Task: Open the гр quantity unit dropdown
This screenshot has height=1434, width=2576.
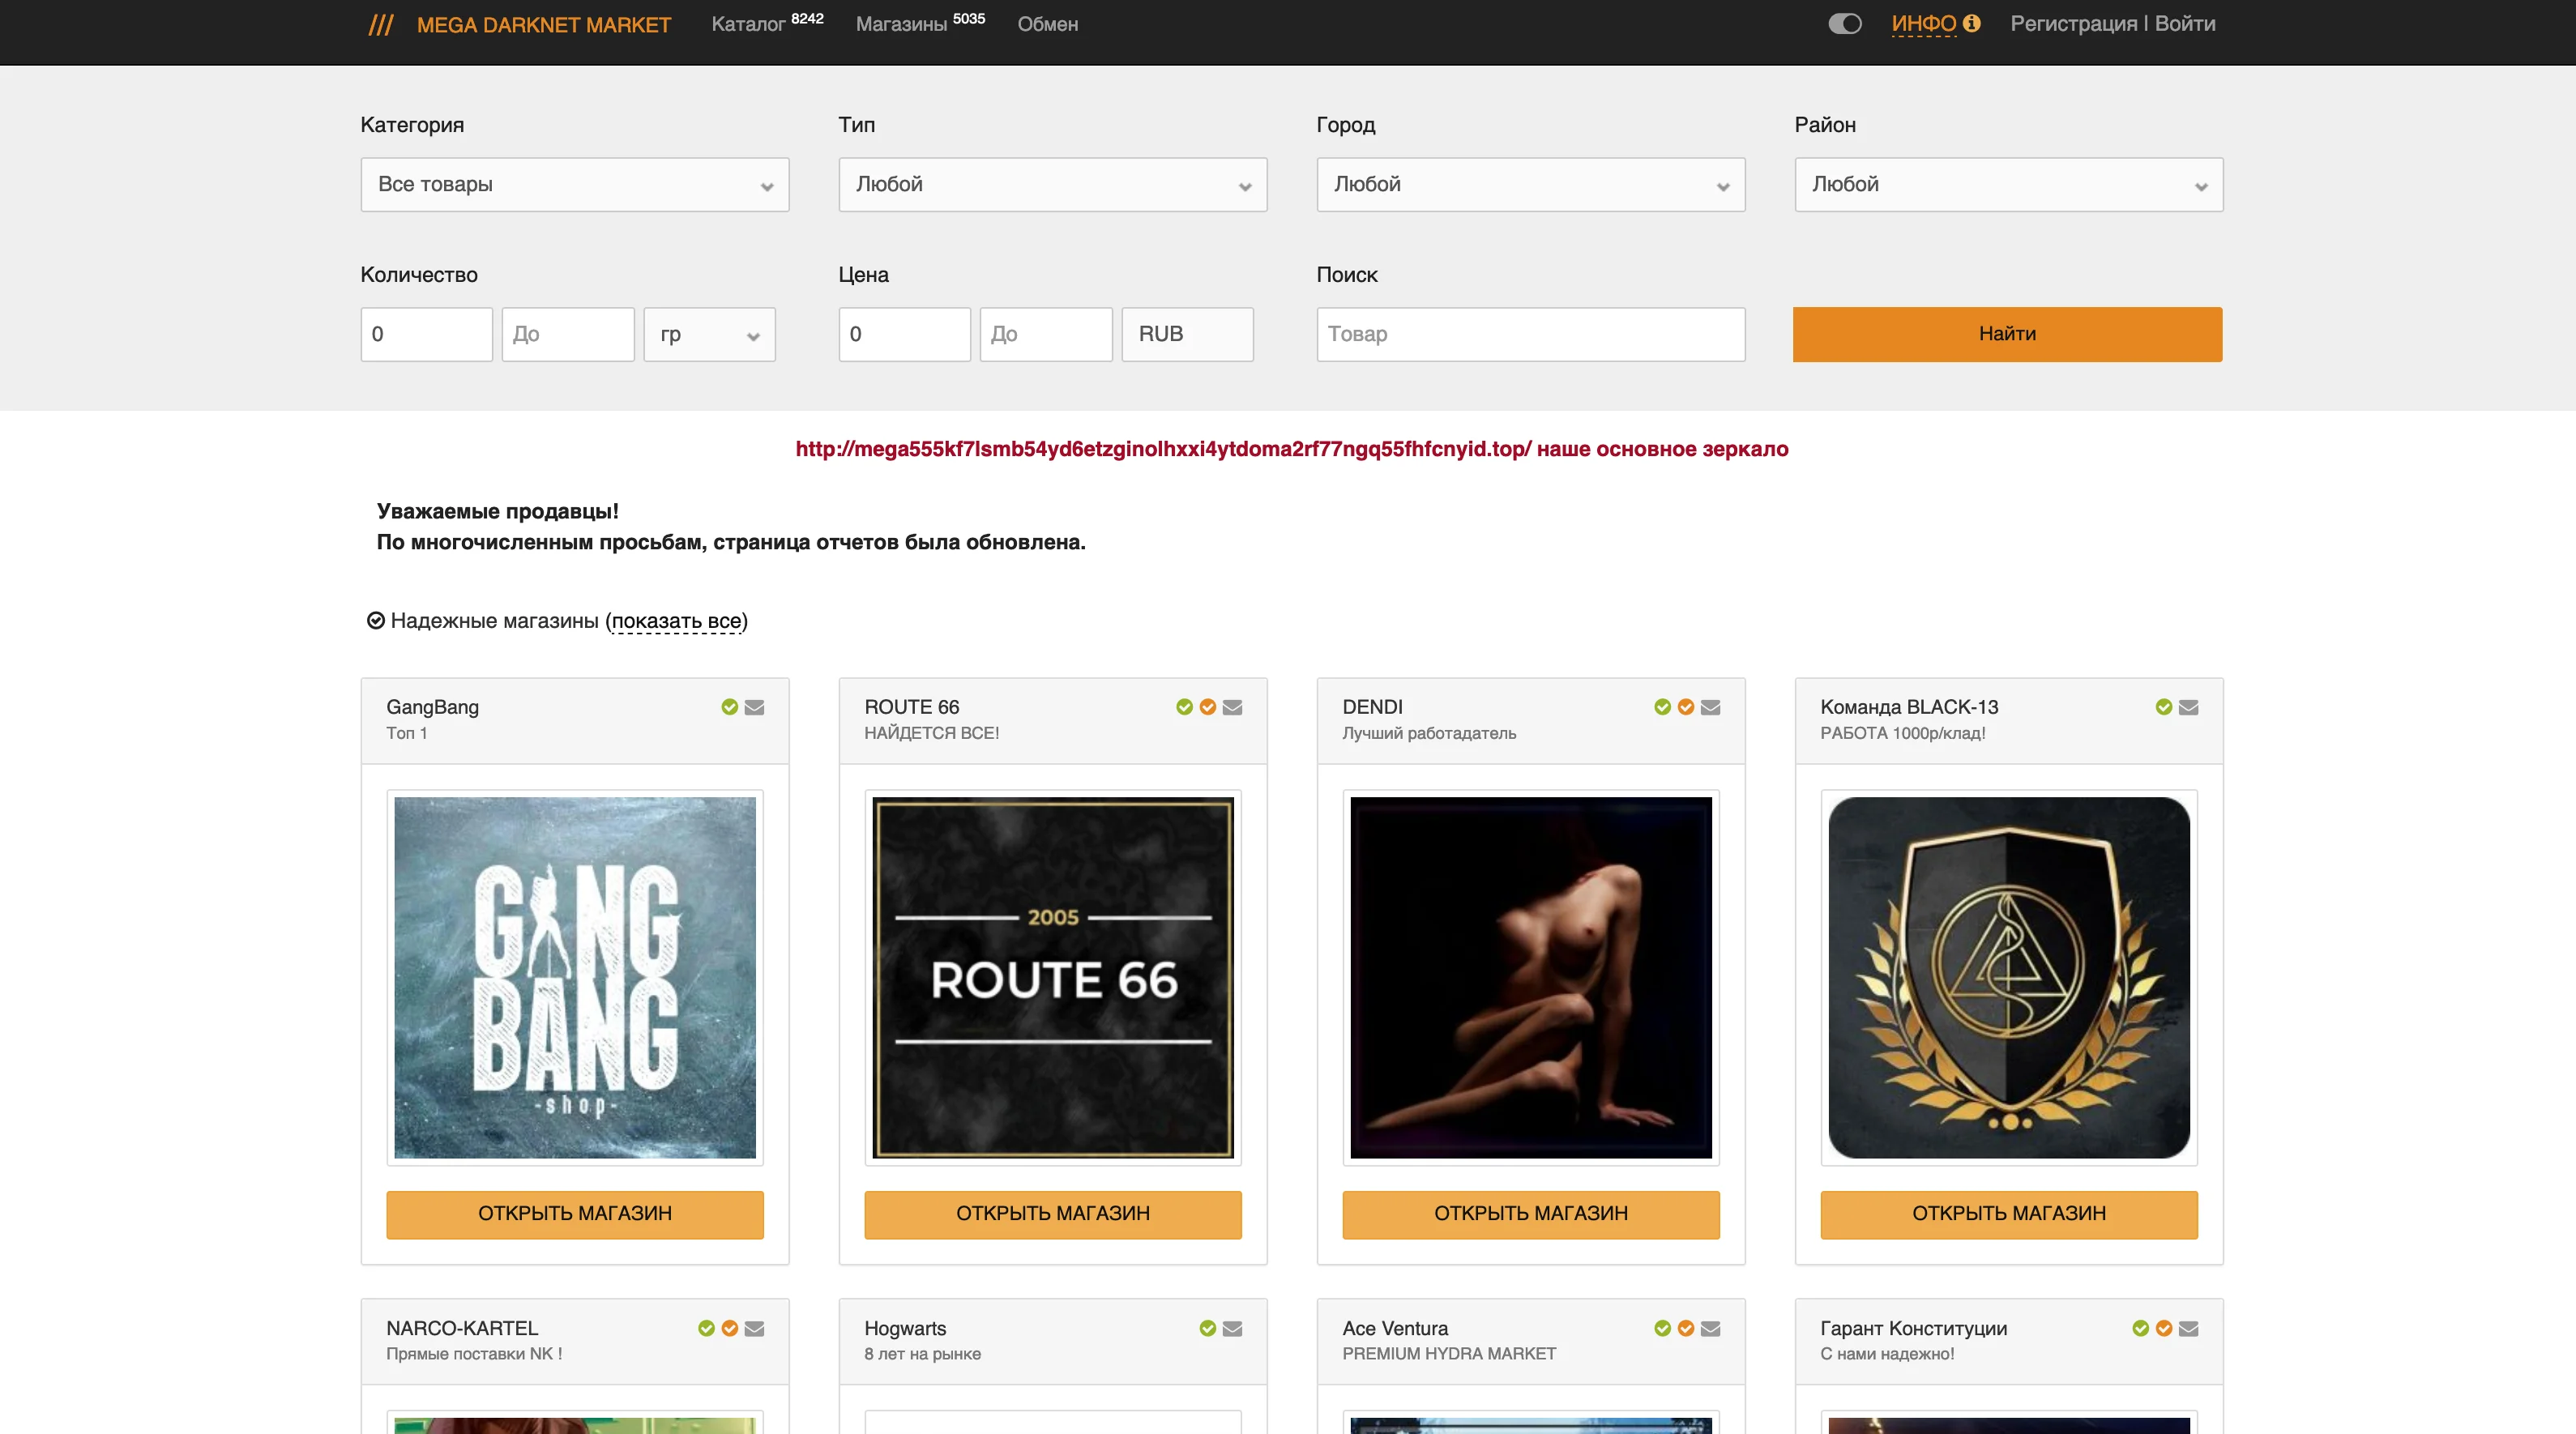Action: pyautogui.click(x=709, y=334)
